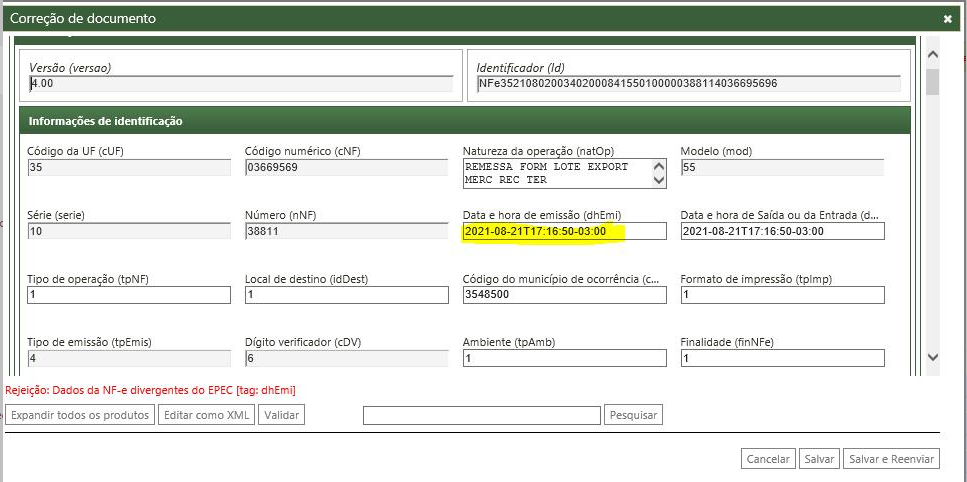Viewport: 967px width, 482px height.
Task: Select the Finalidade (finNFe) field
Action: 782,358
